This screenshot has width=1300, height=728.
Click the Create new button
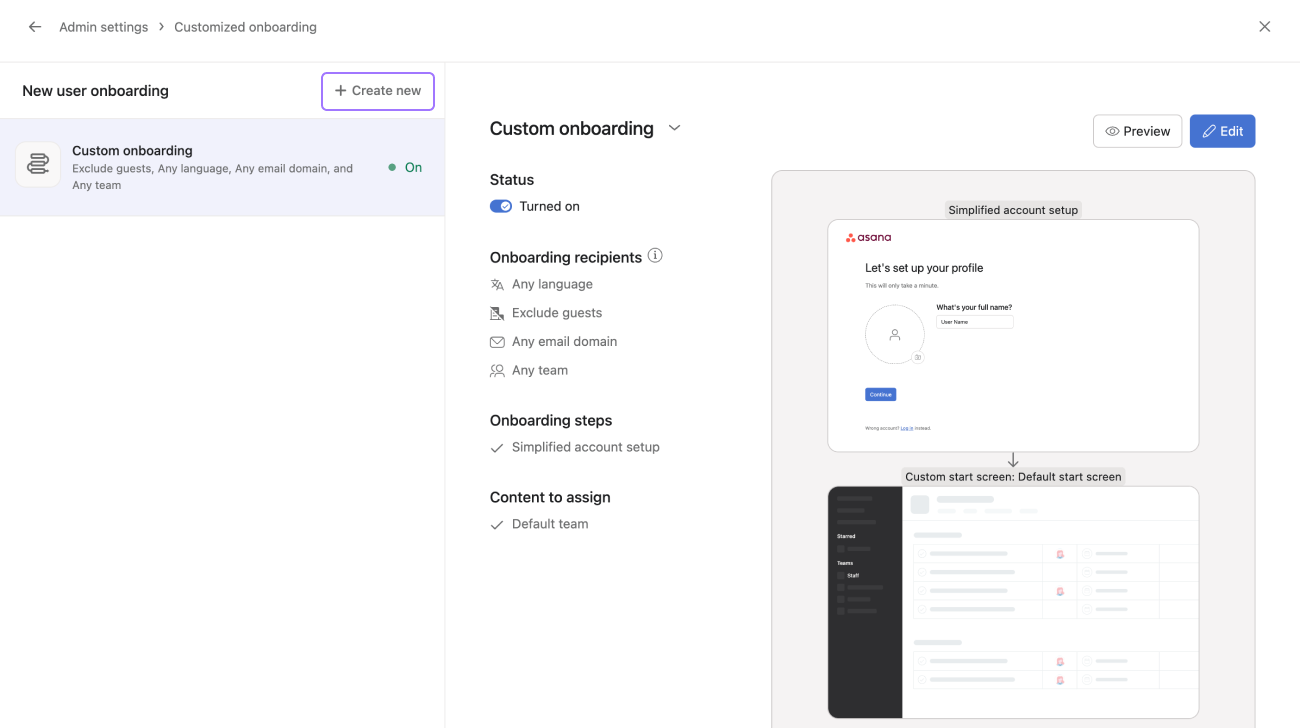(378, 91)
